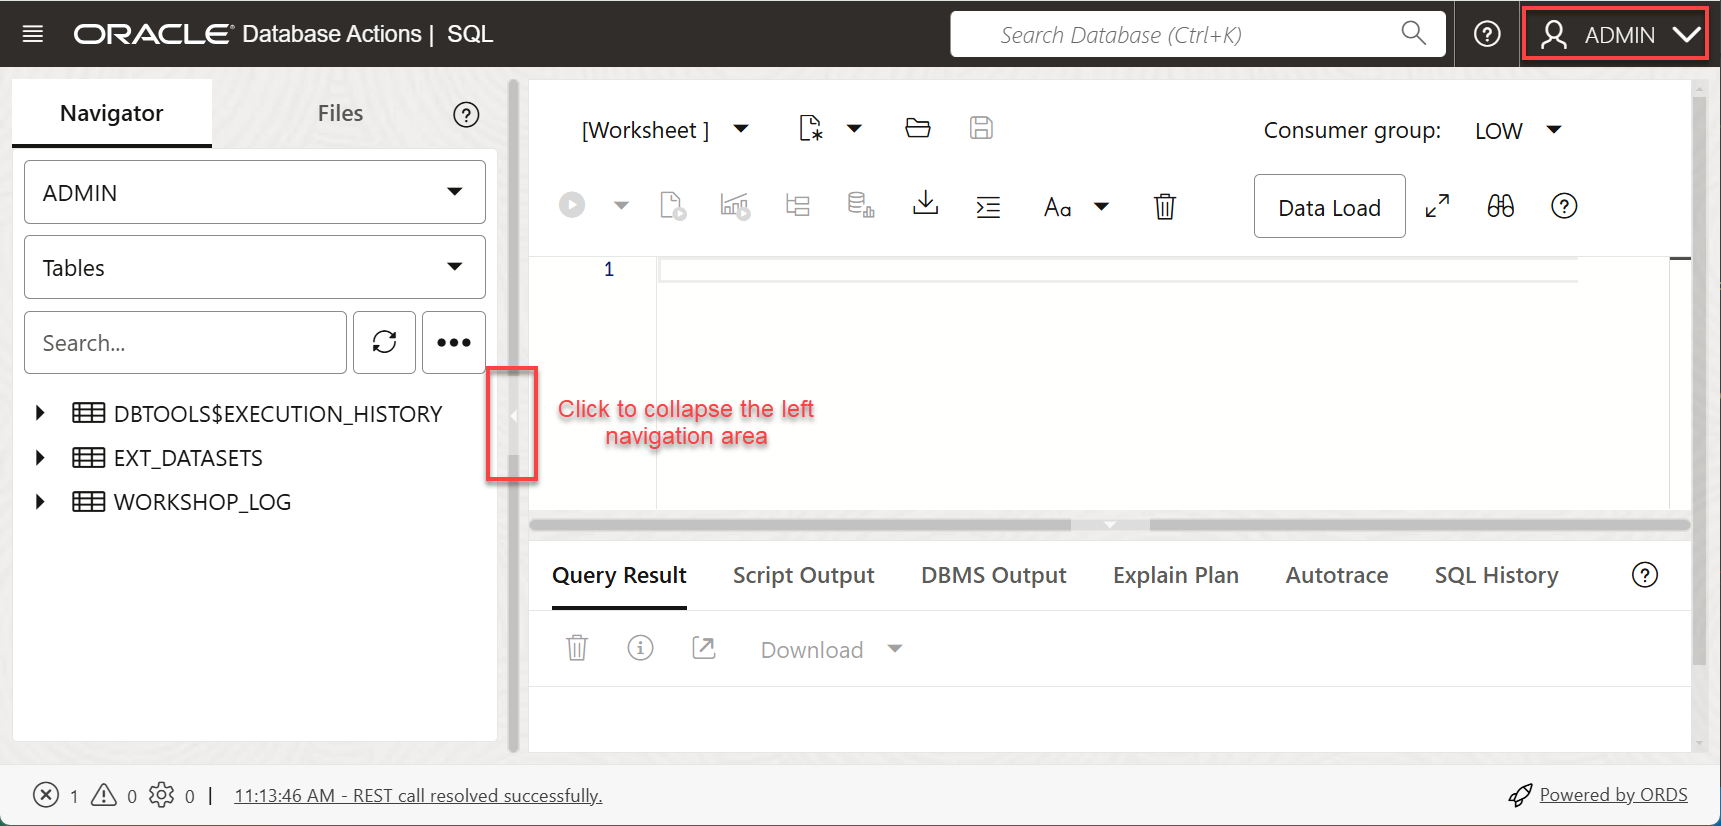Expand the EXT_DATASETS table
This screenshot has height=826, width=1721.
click(40, 457)
